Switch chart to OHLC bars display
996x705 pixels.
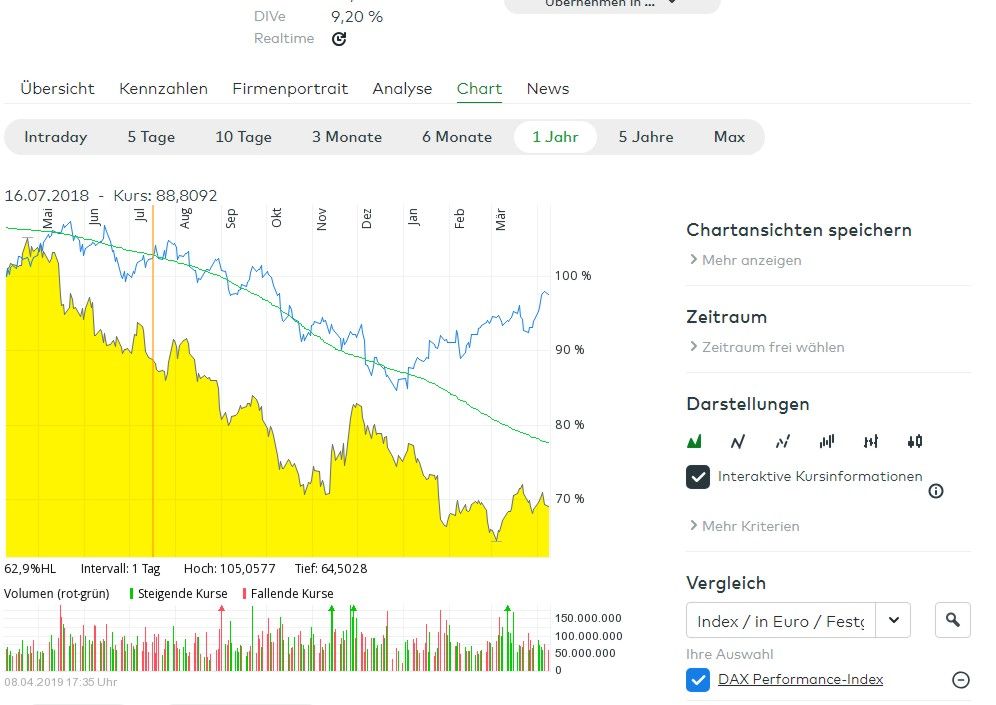[870, 440]
